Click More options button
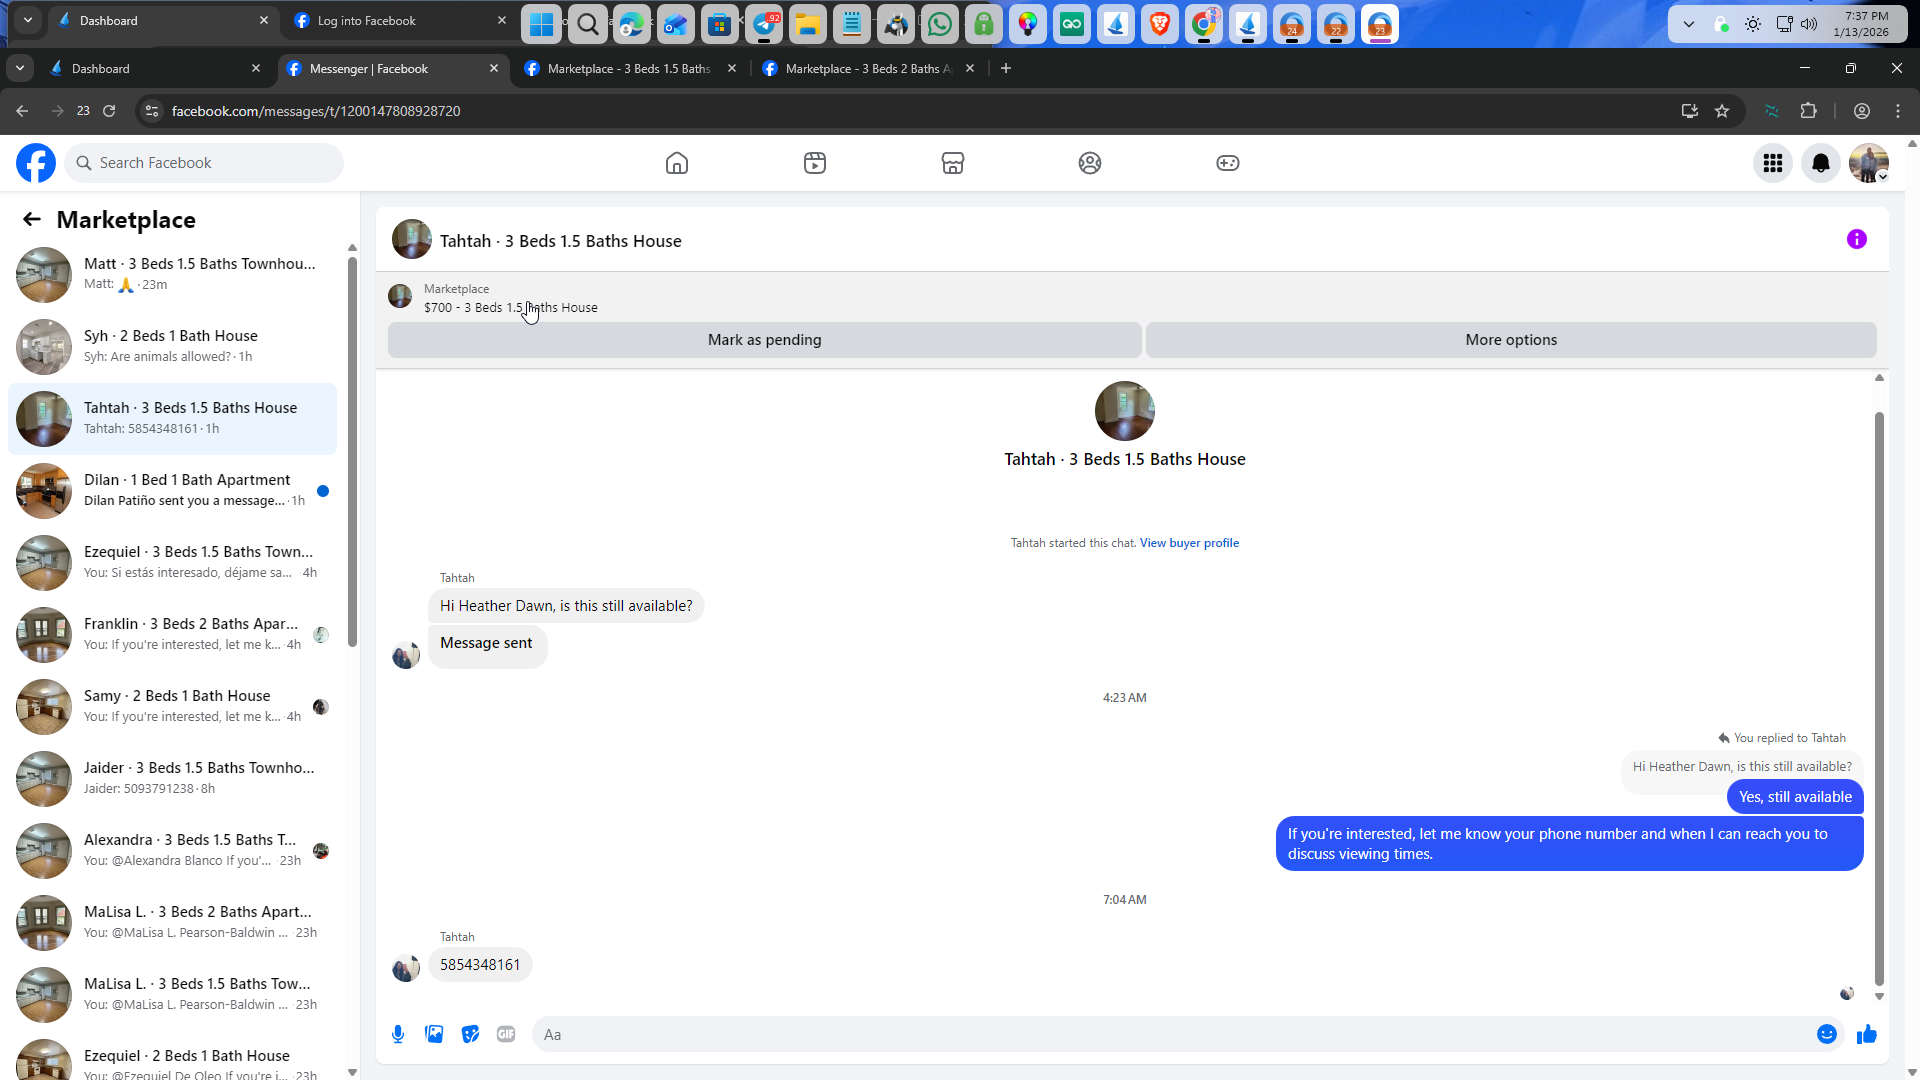The width and height of the screenshot is (1920, 1080). coord(1510,340)
